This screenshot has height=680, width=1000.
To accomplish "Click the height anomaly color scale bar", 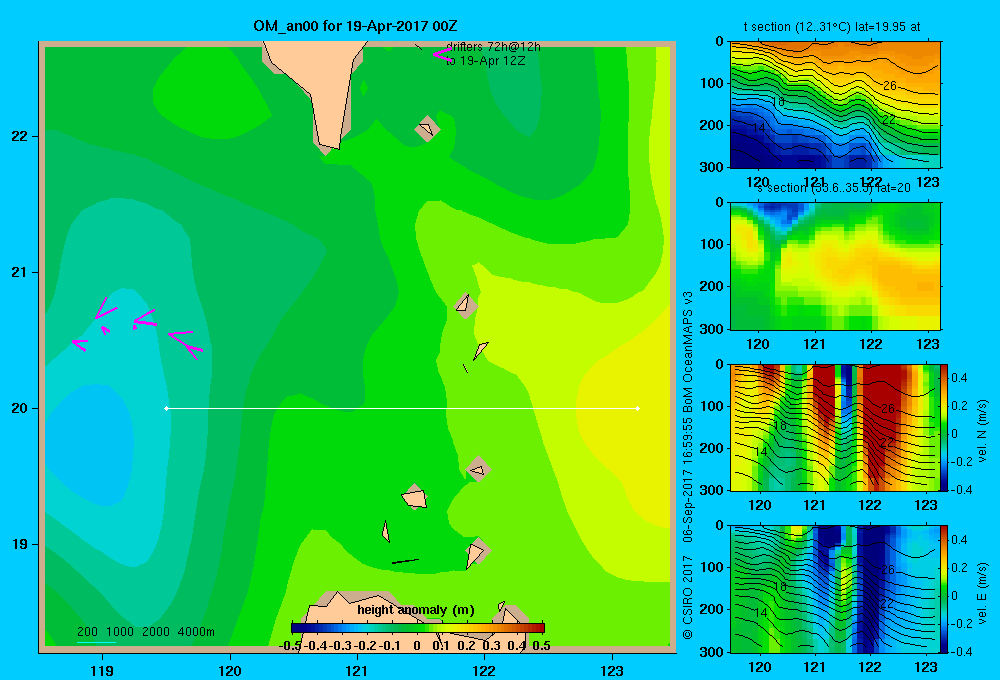I will [418, 628].
